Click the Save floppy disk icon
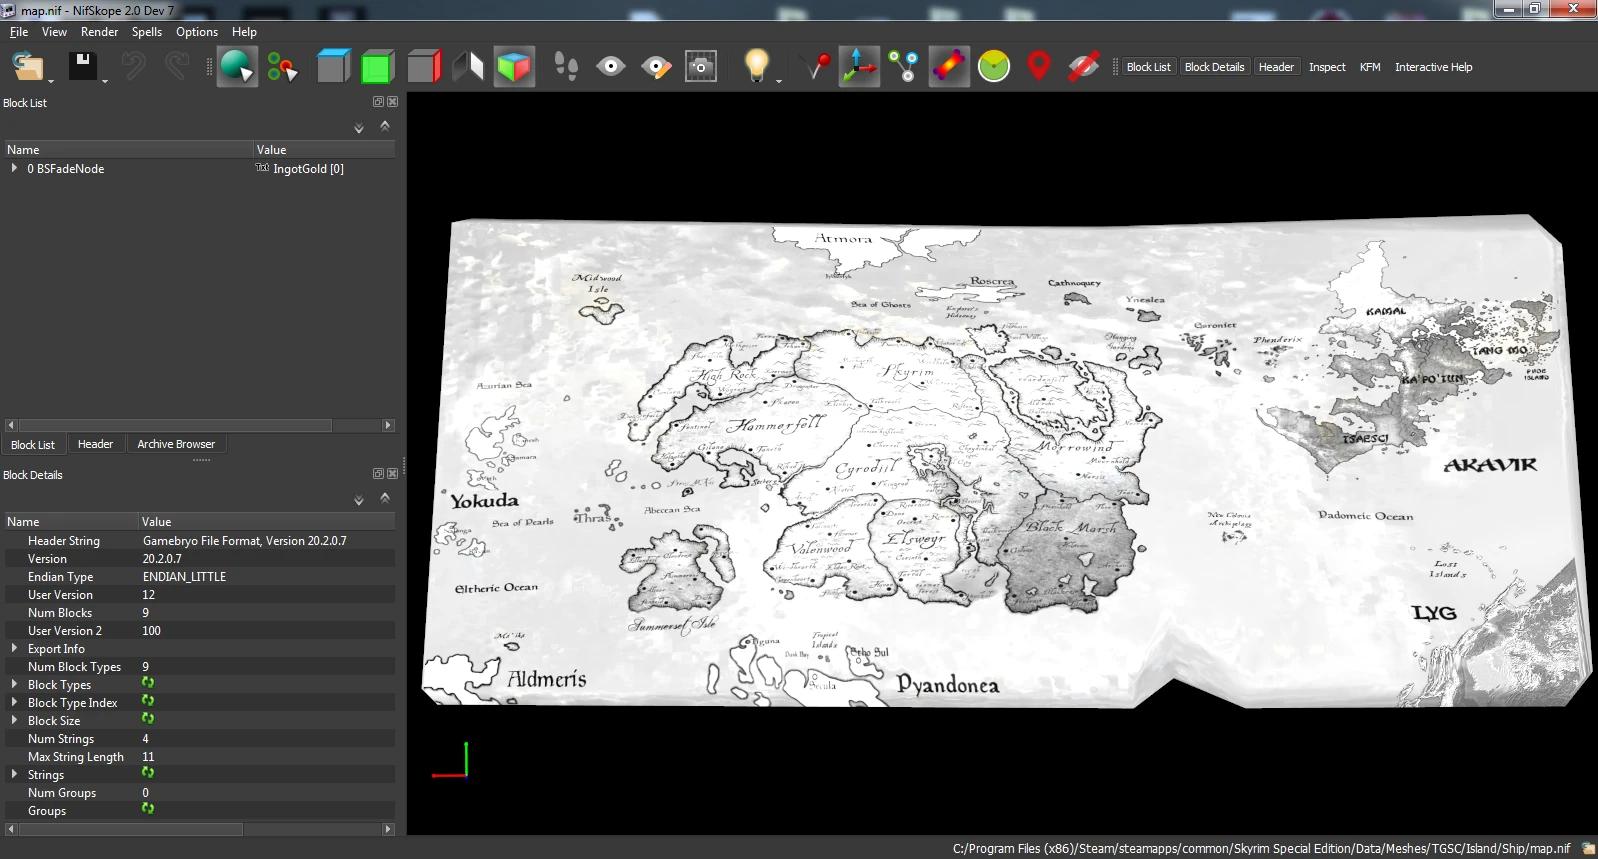 (82, 66)
